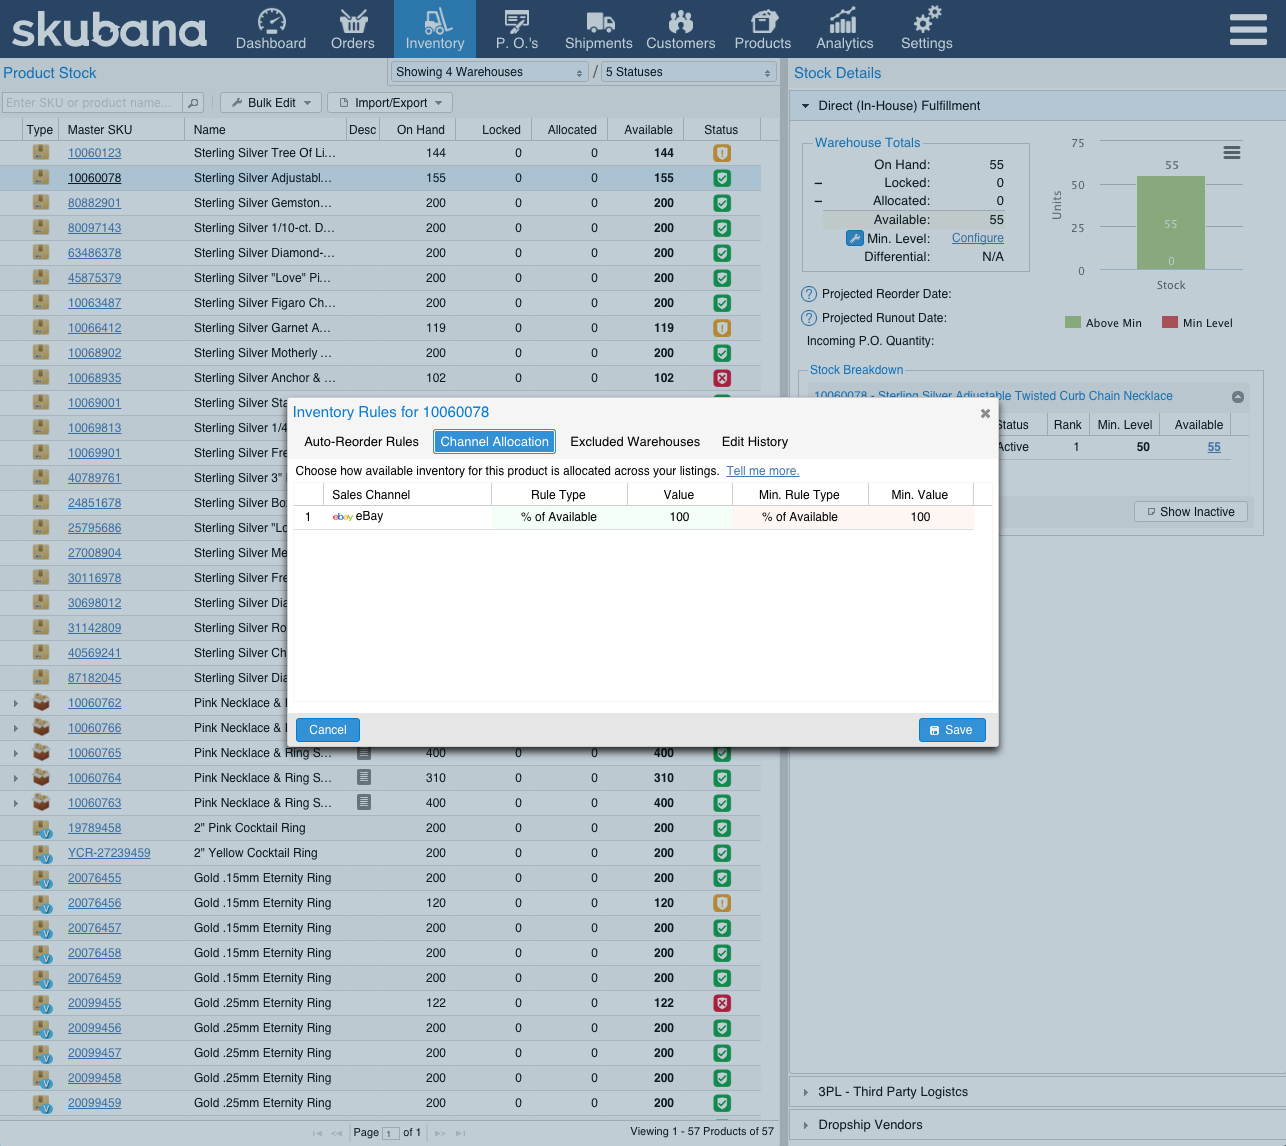The height and width of the screenshot is (1146, 1286).
Task: Open the Showing 4 Warehouses dropdown
Action: [x=489, y=72]
